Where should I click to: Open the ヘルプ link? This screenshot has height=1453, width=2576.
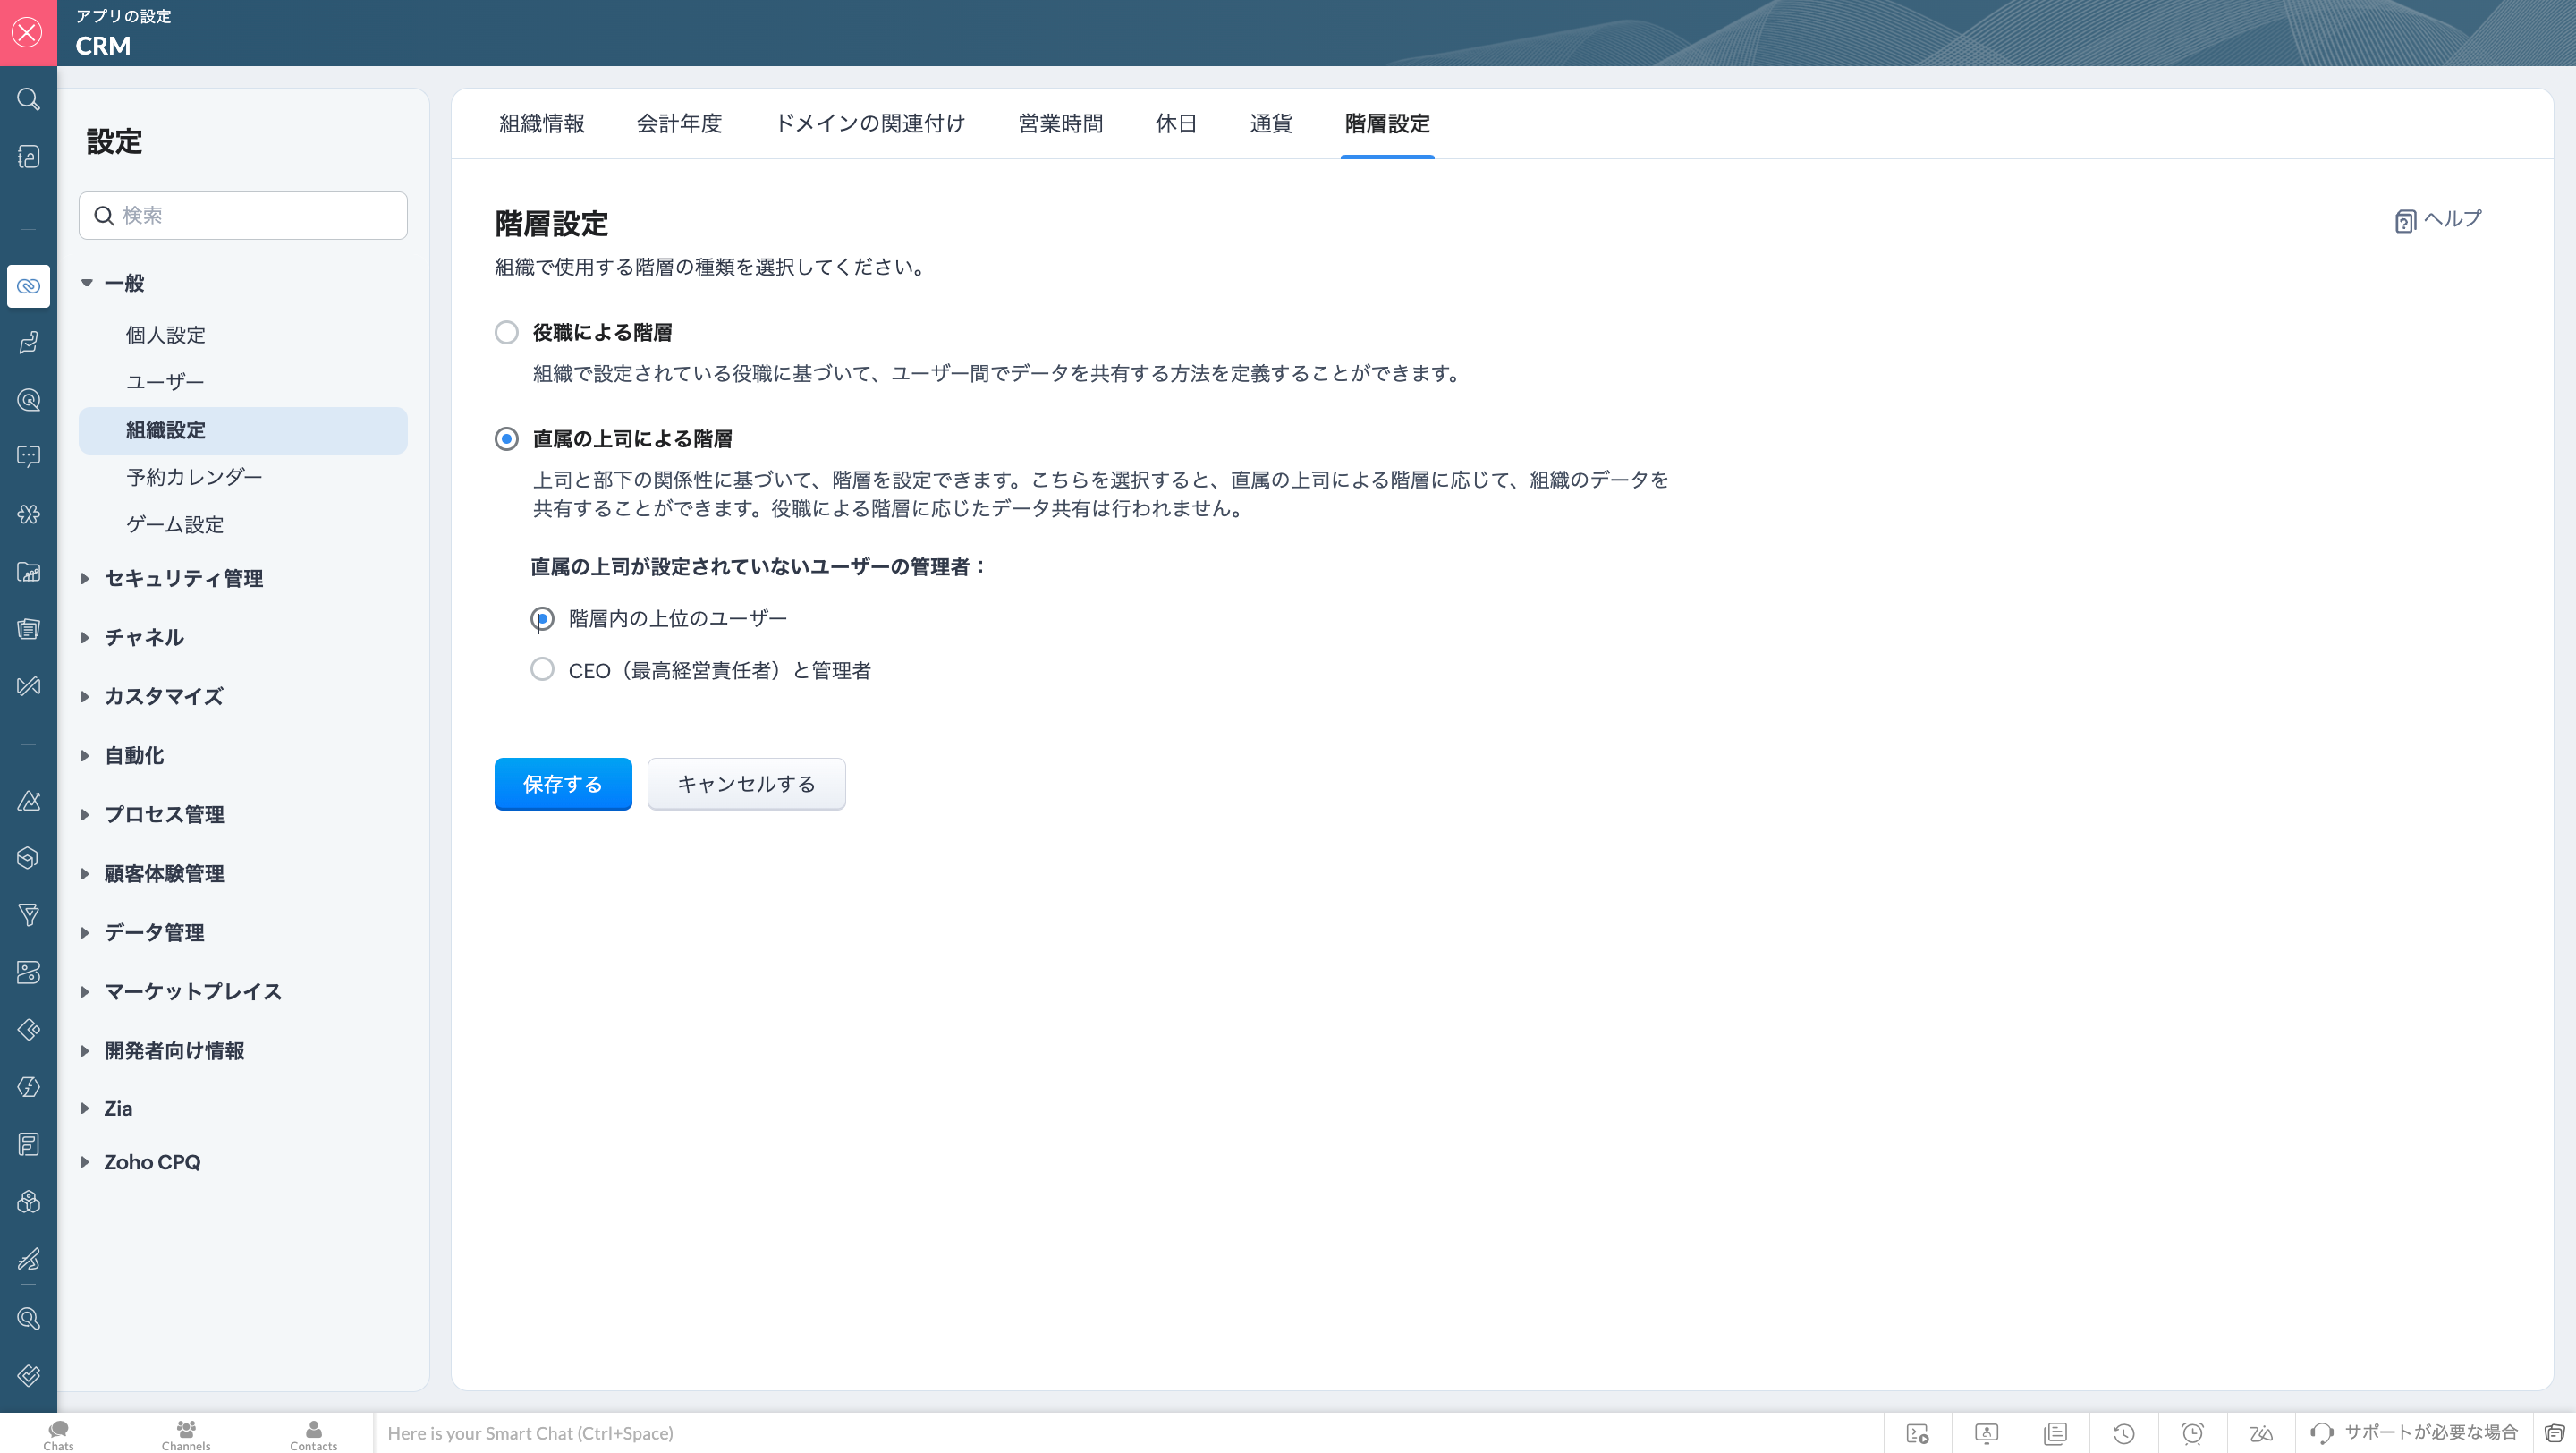click(x=2438, y=219)
